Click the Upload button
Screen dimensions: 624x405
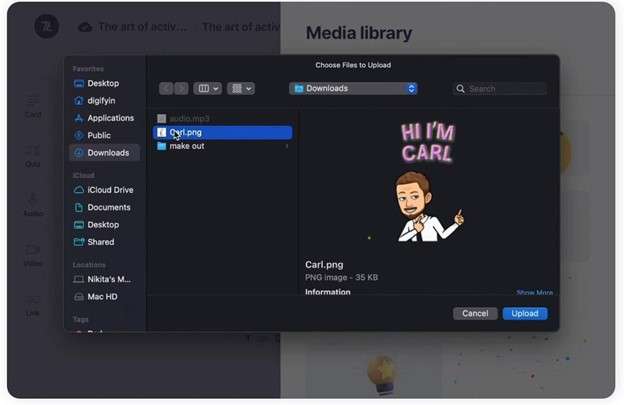[x=525, y=313]
